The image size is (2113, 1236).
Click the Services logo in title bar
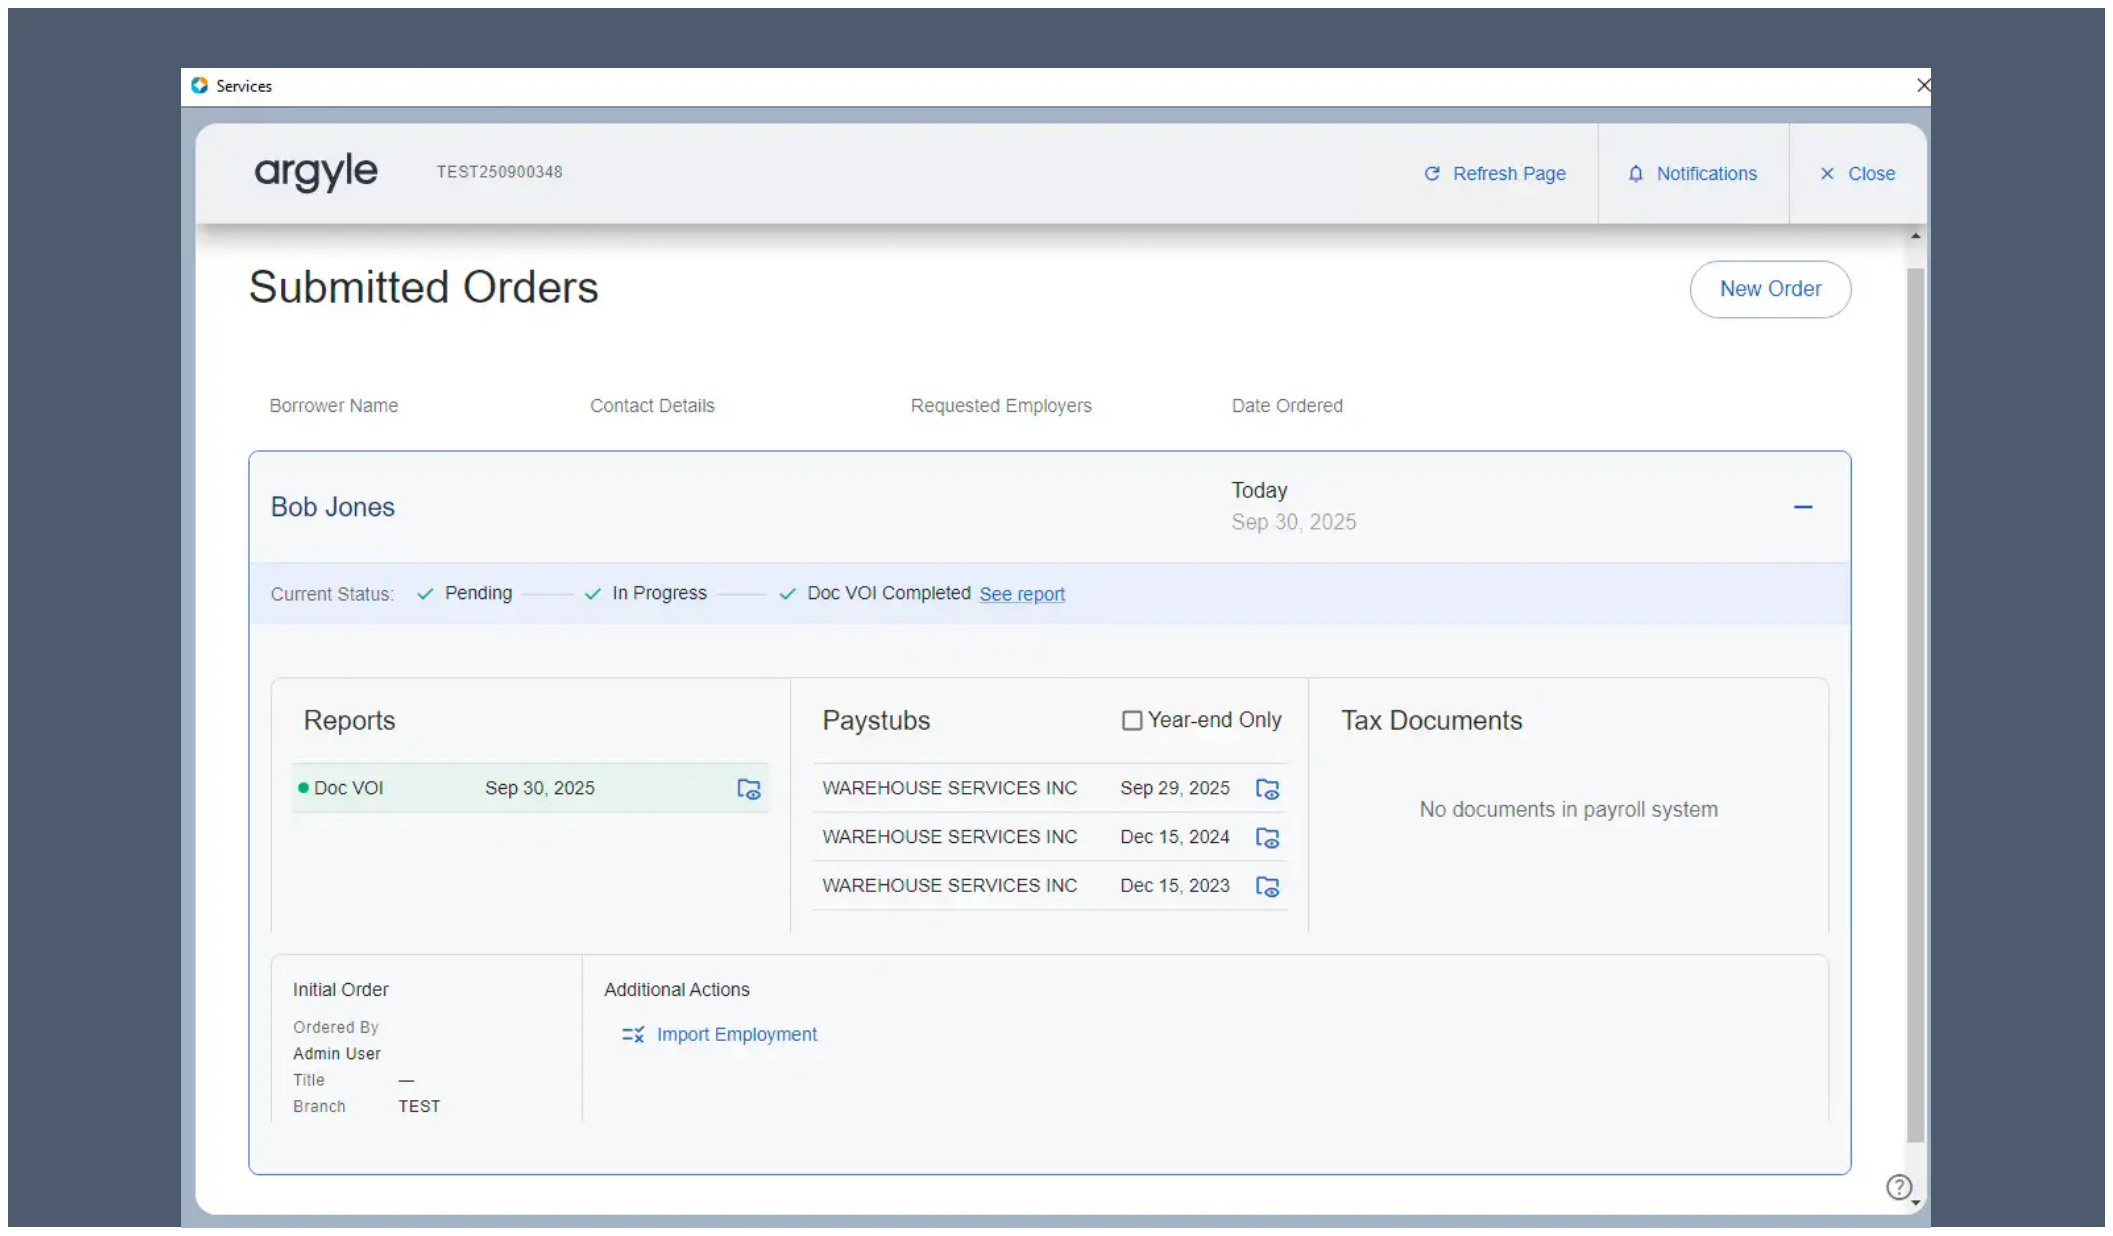point(200,86)
